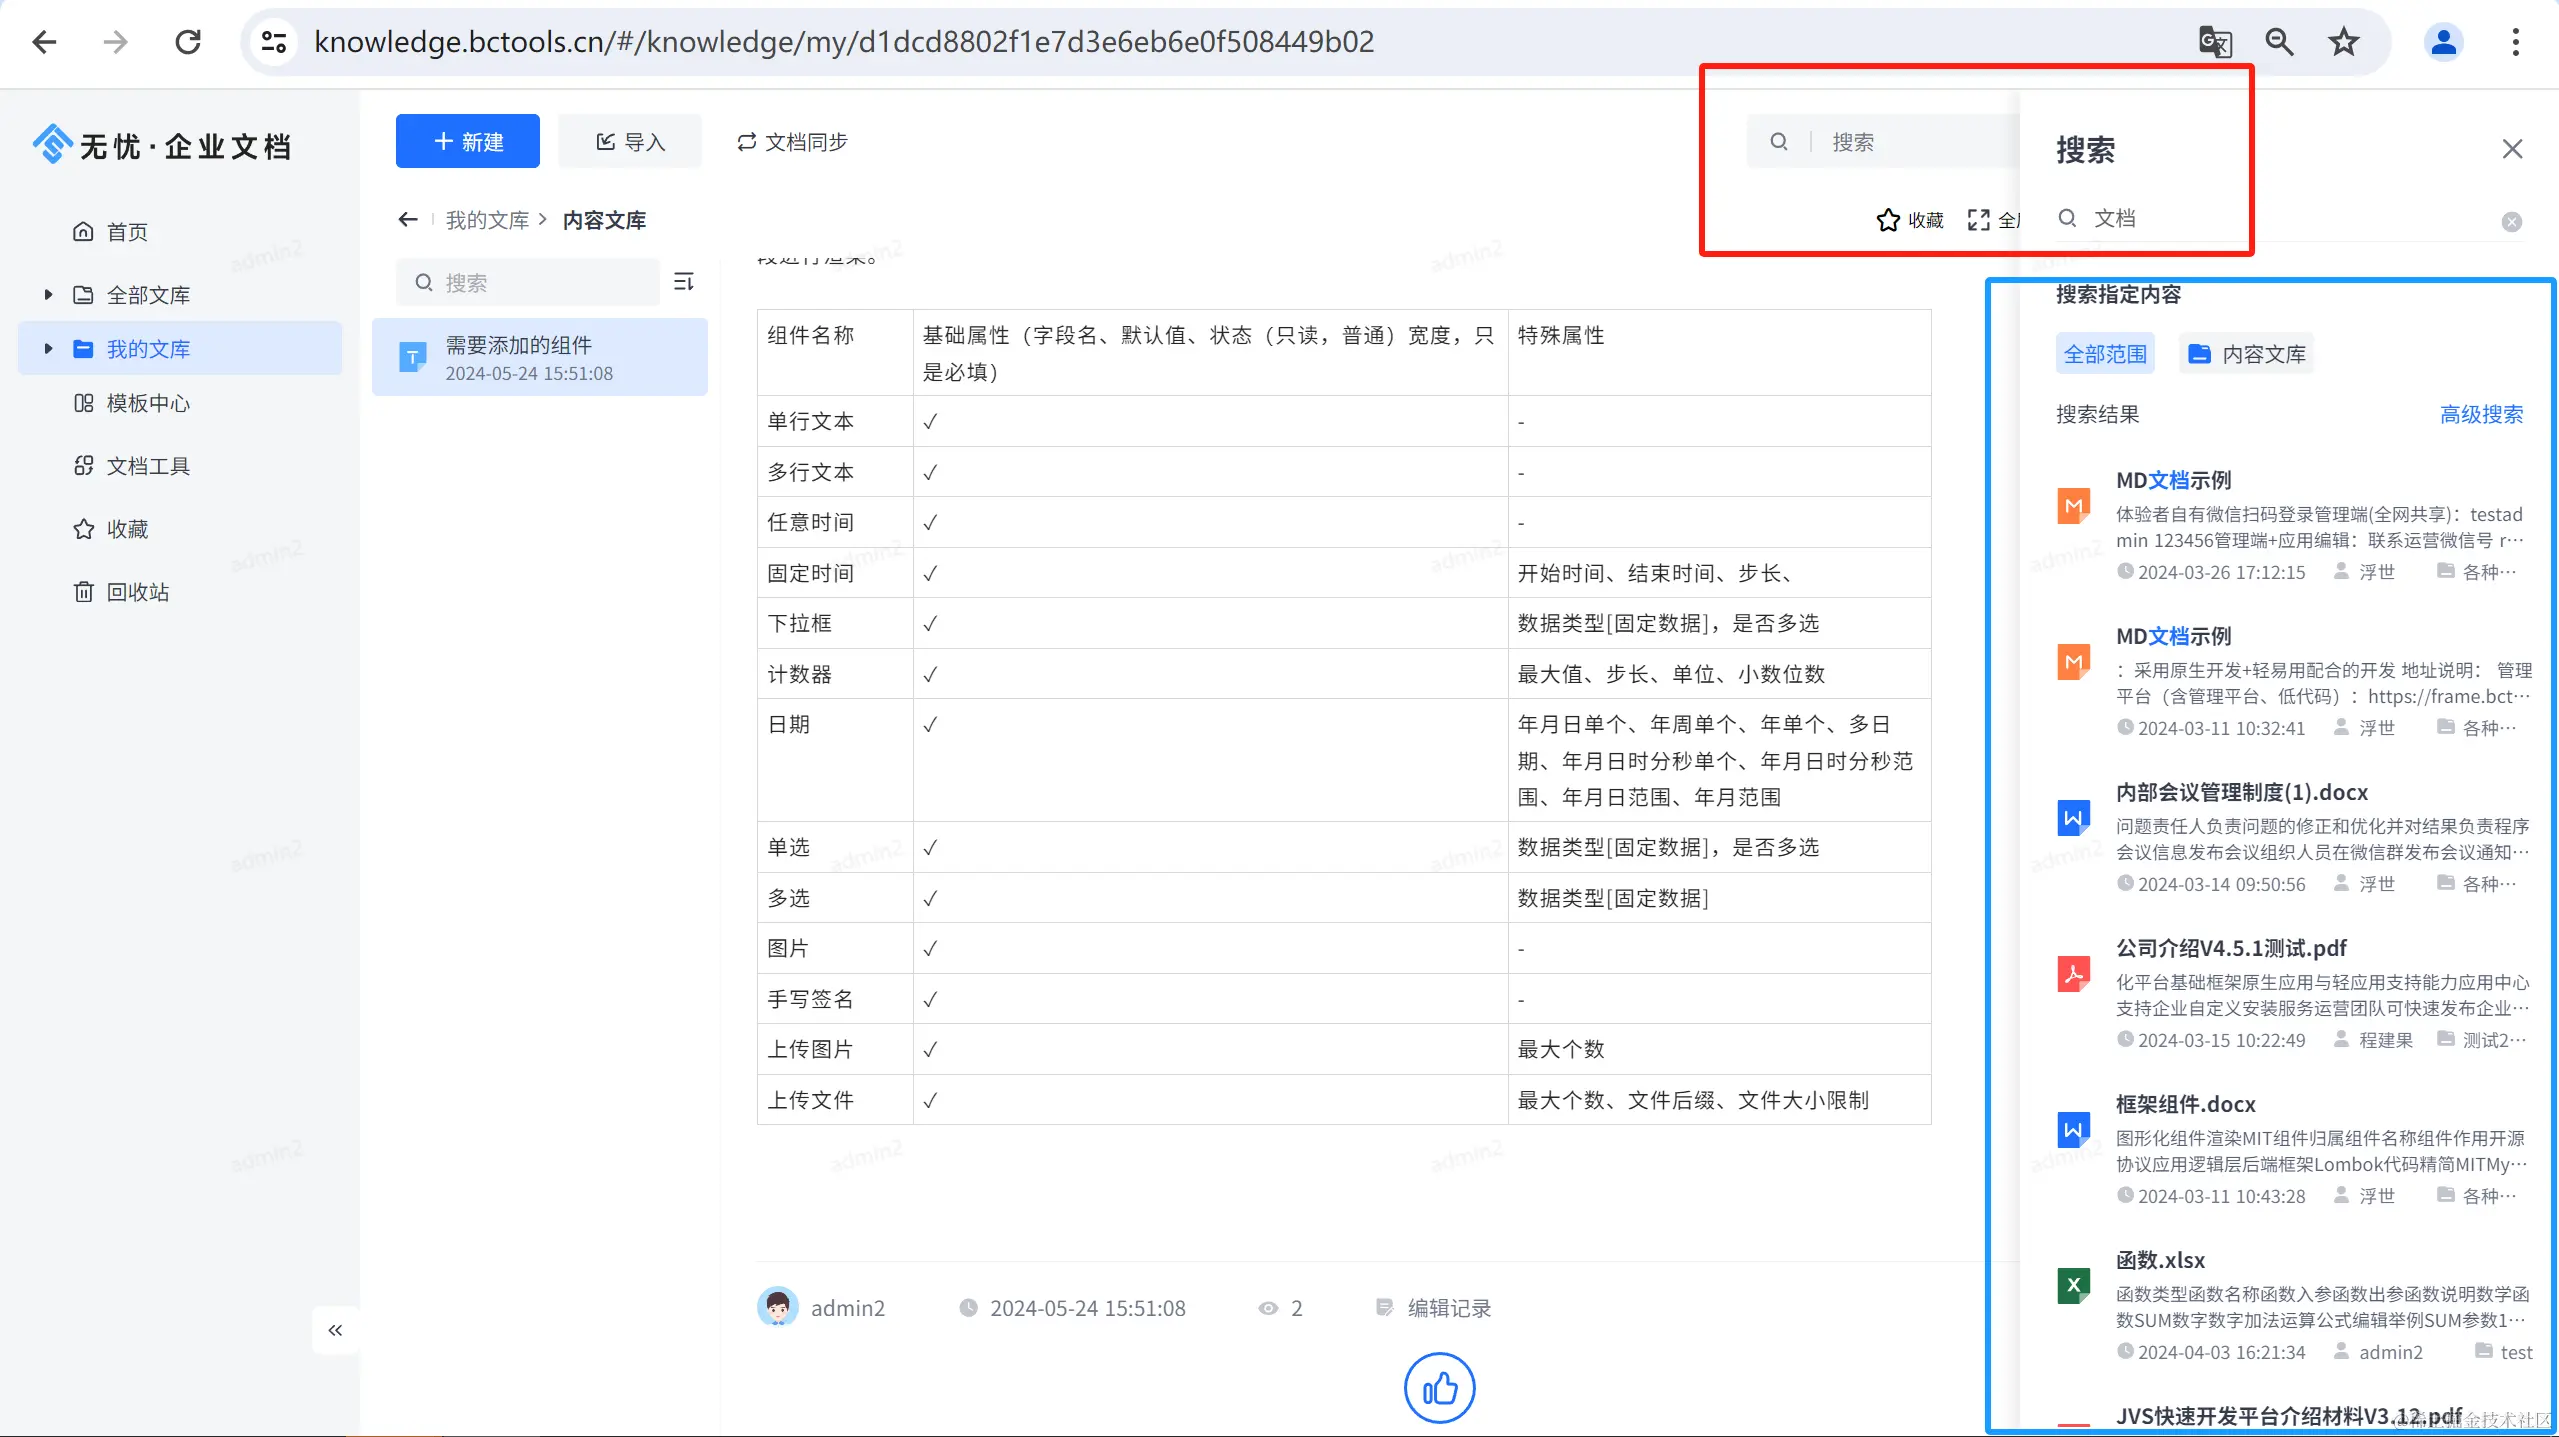The image size is (2559, 1437).
Task: Select the 全部范围 search scope
Action: 2105,354
